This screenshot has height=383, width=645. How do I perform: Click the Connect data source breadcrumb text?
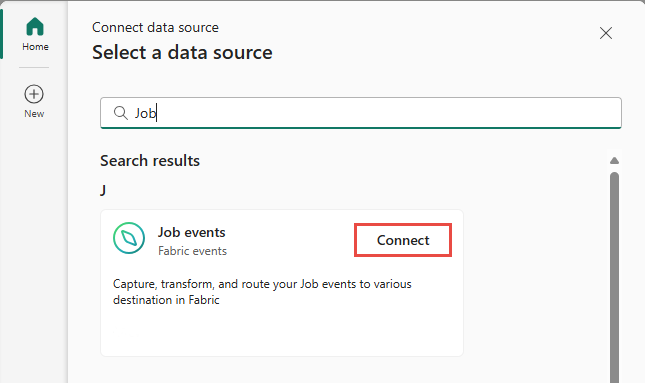coord(155,28)
